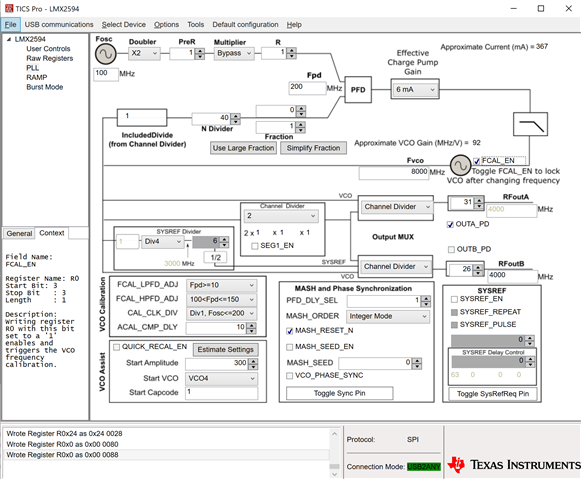Increment the fraction numerator spinner
Viewport: 581px width, 479px height.
pos(301,108)
